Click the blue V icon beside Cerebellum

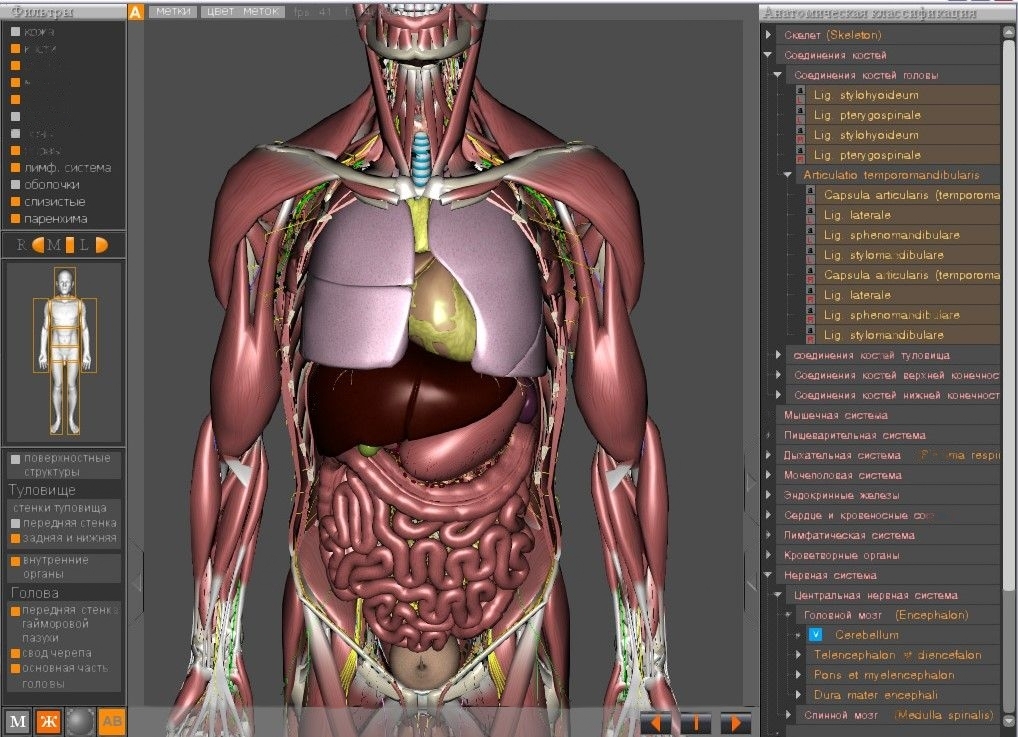click(815, 635)
